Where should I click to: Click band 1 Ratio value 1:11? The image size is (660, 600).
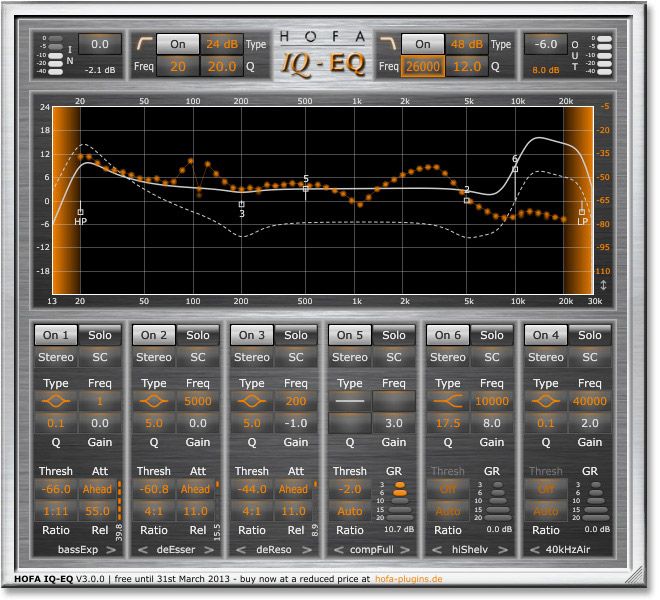[x=56, y=511]
